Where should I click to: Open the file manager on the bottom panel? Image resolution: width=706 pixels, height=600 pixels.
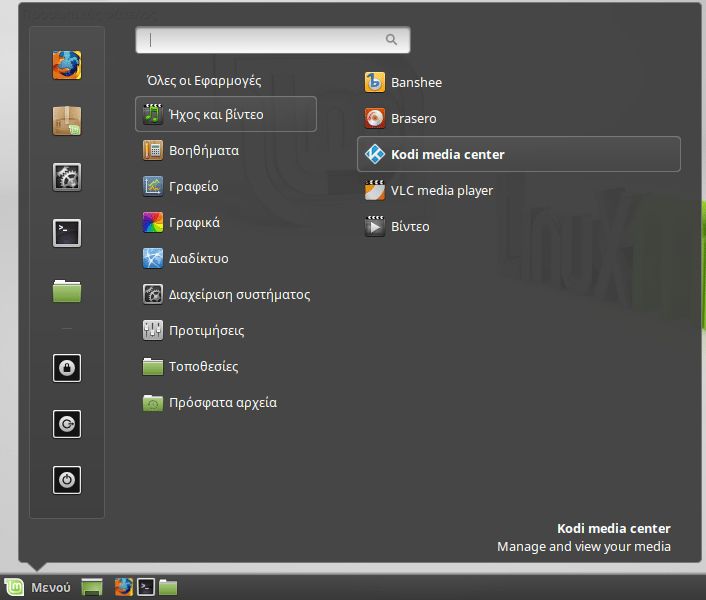click(168, 587)
